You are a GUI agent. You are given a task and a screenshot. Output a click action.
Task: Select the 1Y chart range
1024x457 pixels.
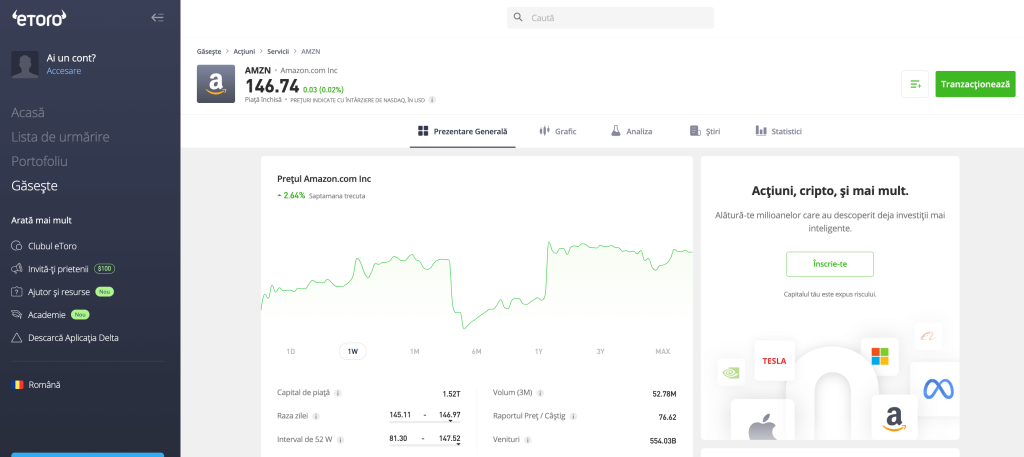pyautogui.click(x=539, y=351)
